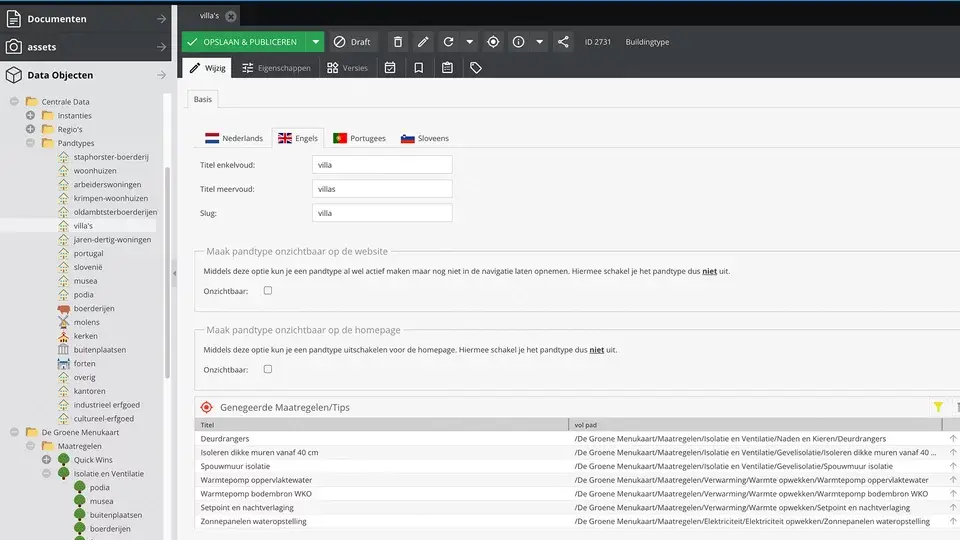The width and height of the screenshot is (960, 540).
Task: Click the Titel enkelvoud input field
Action: click(x=382, y=165)
